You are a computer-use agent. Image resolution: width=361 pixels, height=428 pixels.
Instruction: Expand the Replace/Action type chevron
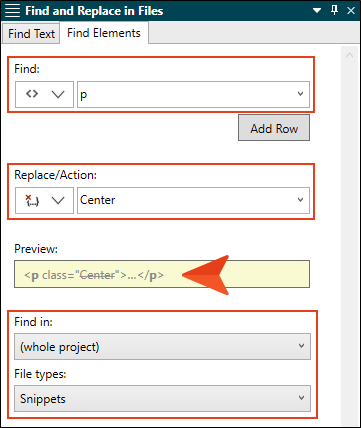pos(58,201)
